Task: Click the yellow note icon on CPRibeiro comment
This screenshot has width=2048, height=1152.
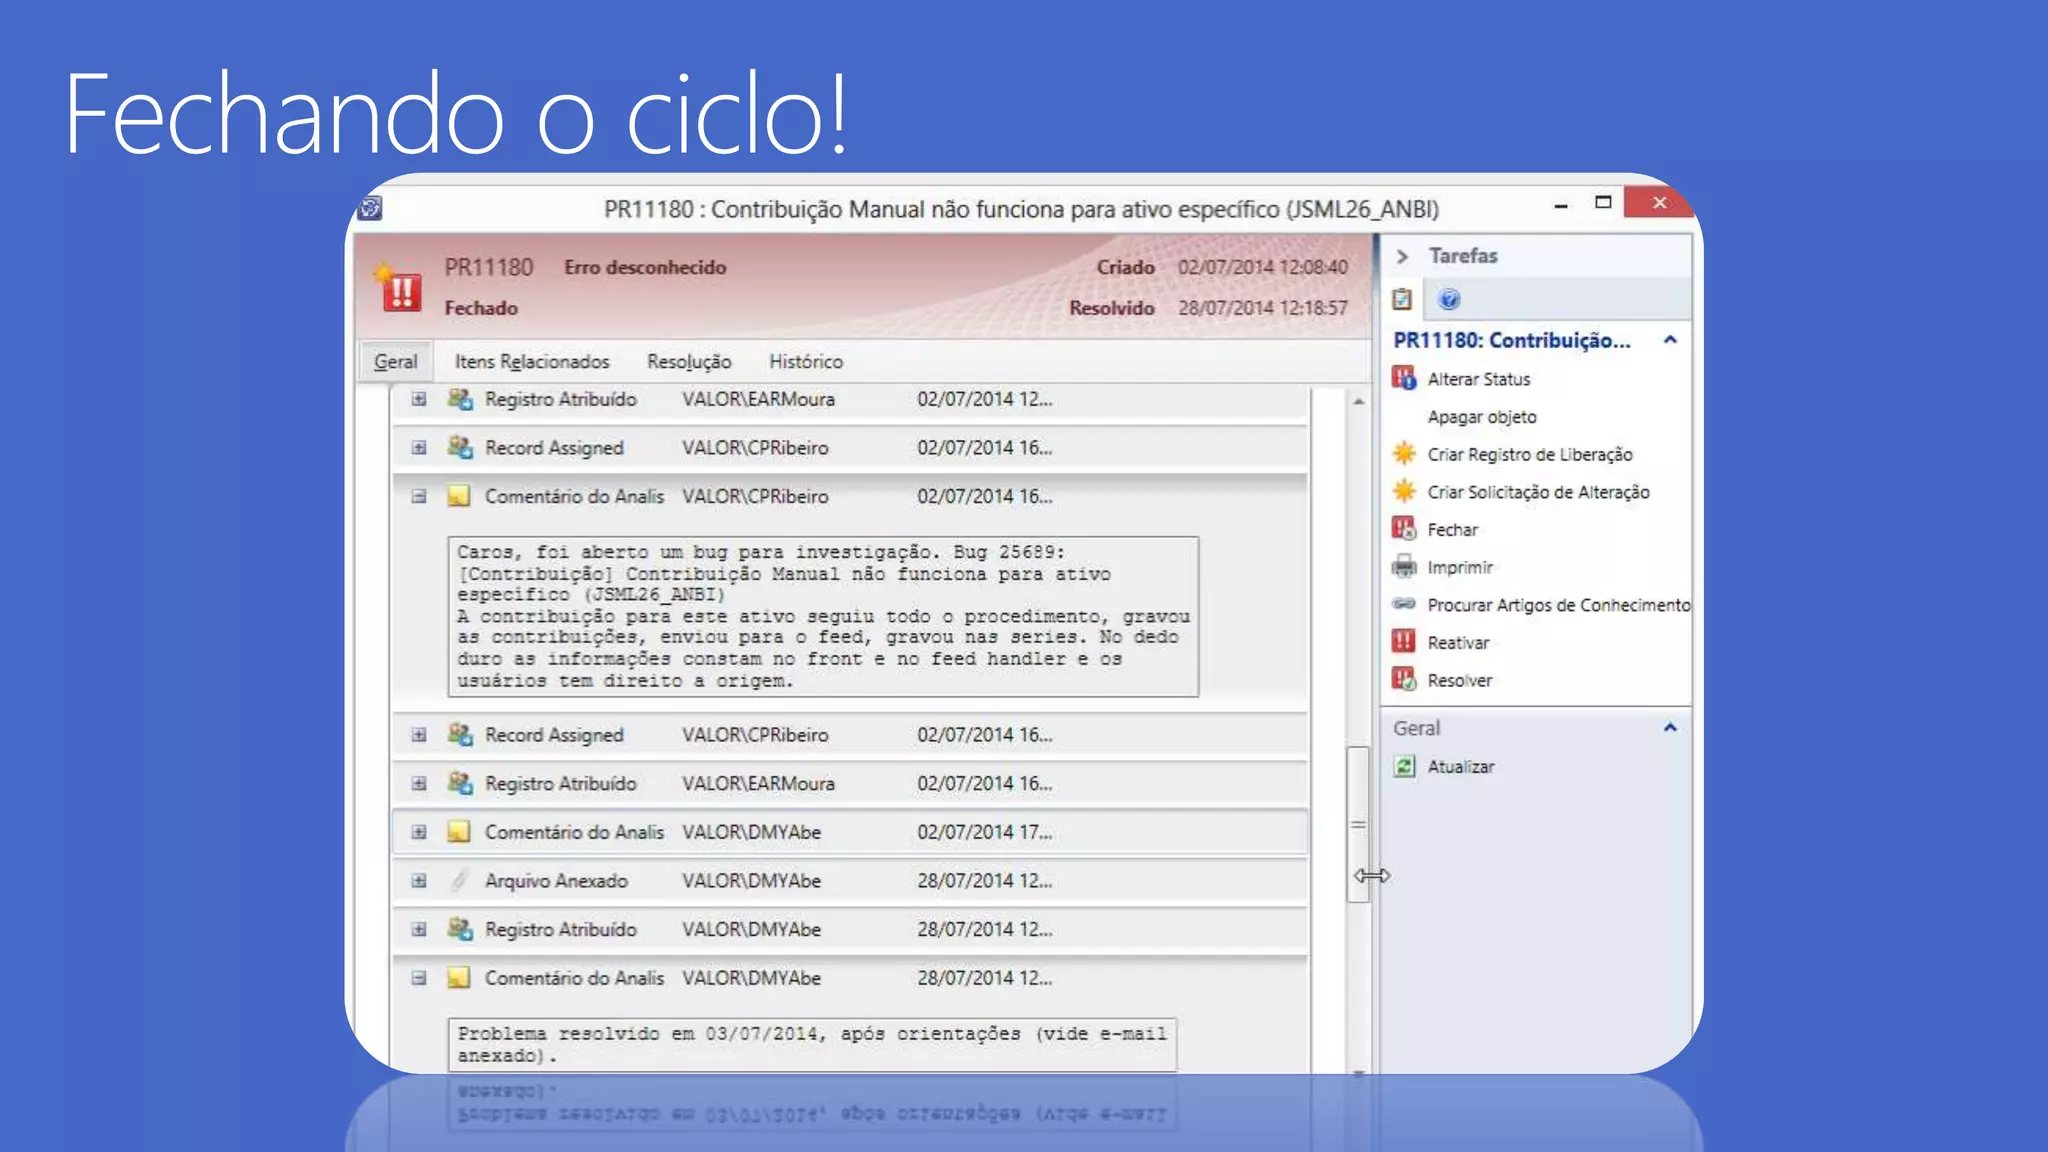Action: [x=459, y=496]
